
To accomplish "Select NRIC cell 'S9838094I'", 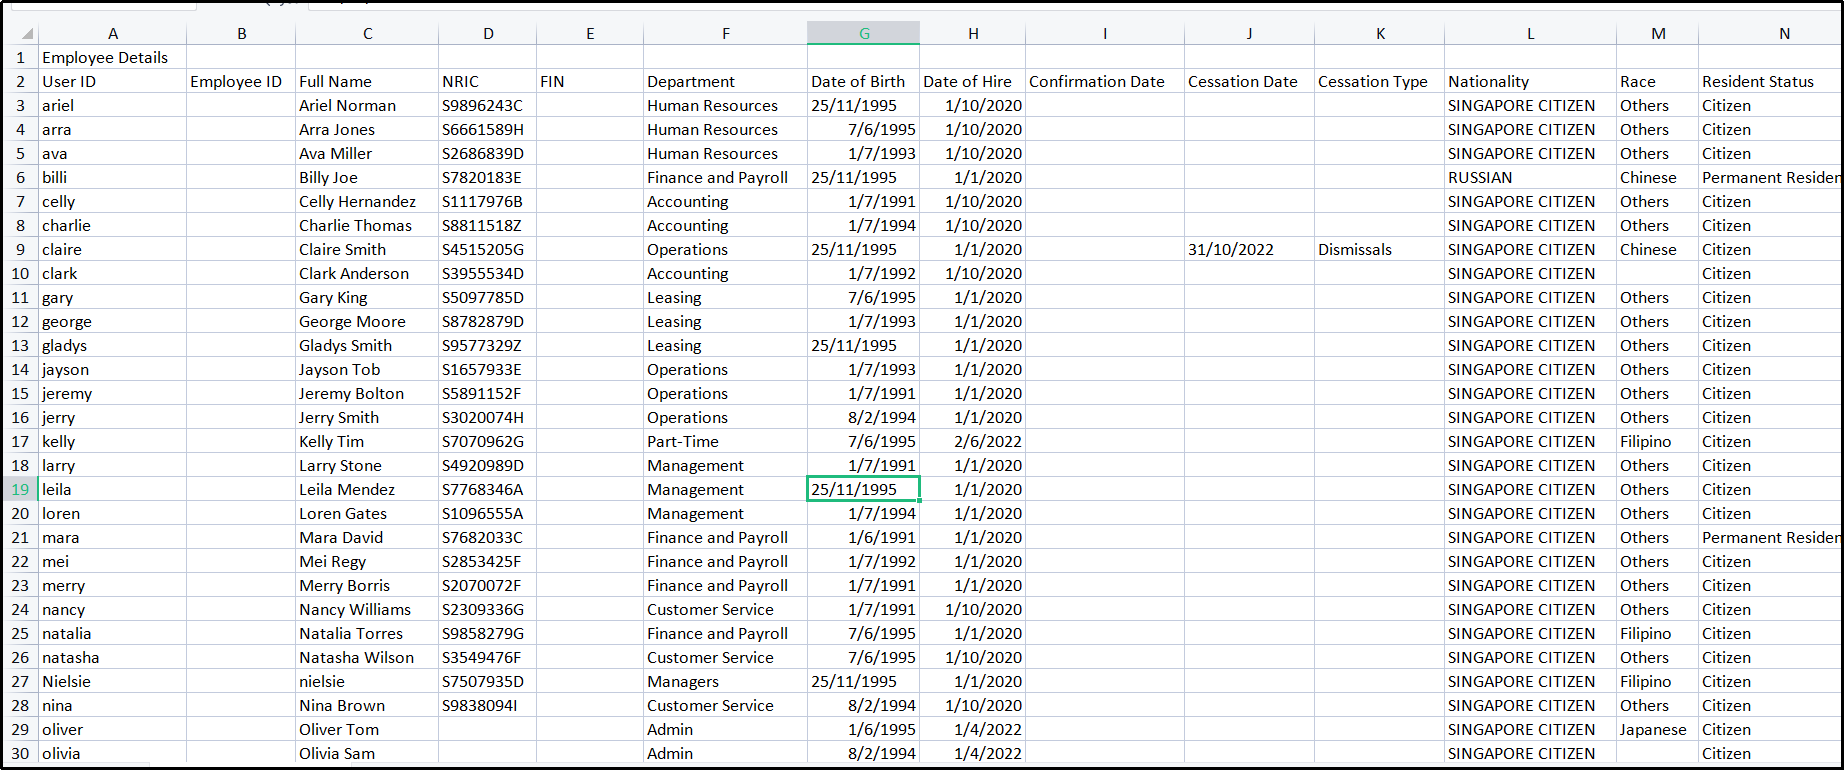I will click(488, 705).
